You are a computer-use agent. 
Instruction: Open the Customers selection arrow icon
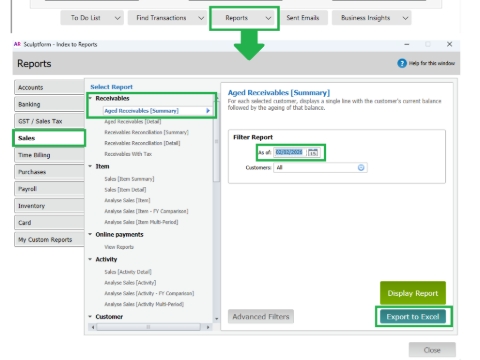click(361, 167)
